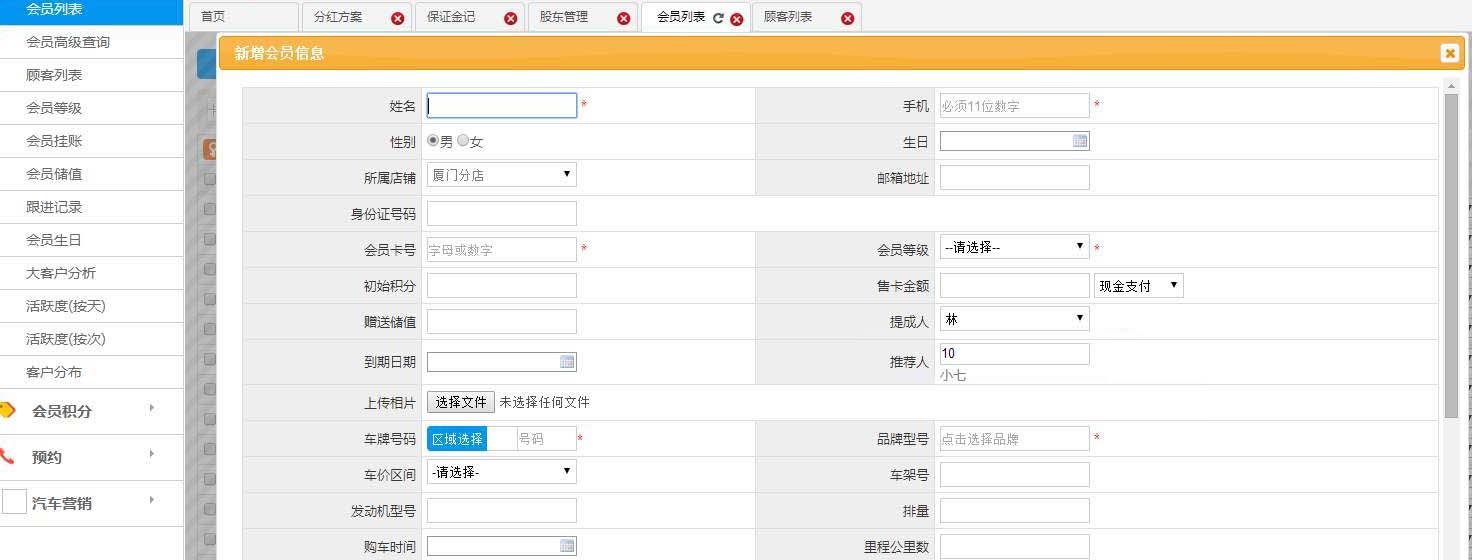Switch to the 首页 tab

click(213, 17)
